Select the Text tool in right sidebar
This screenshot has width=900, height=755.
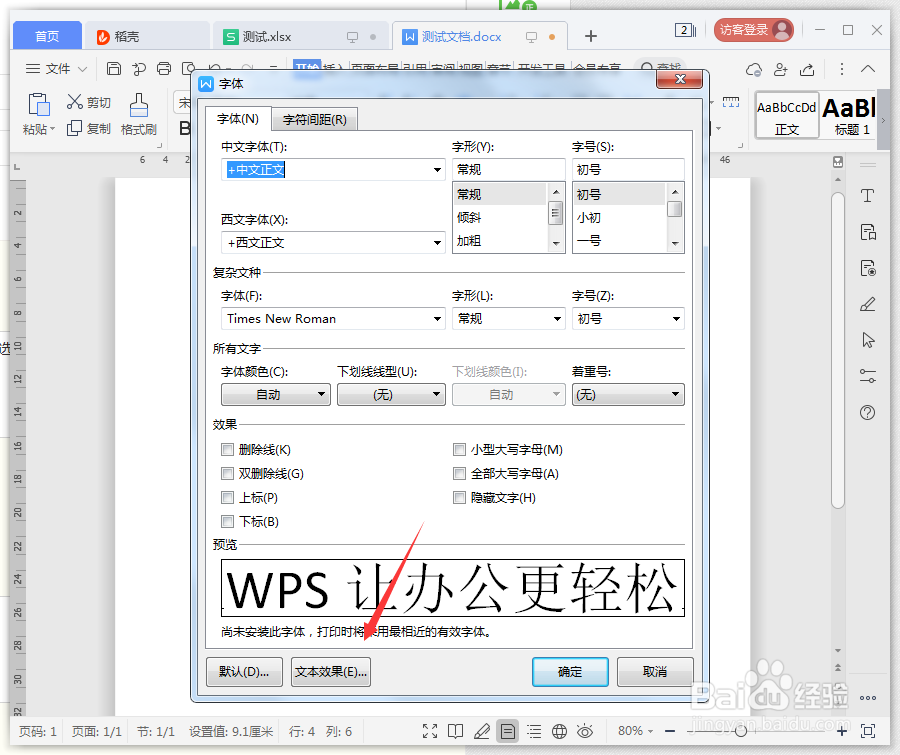pyautogui.click(x=868, y=196)
